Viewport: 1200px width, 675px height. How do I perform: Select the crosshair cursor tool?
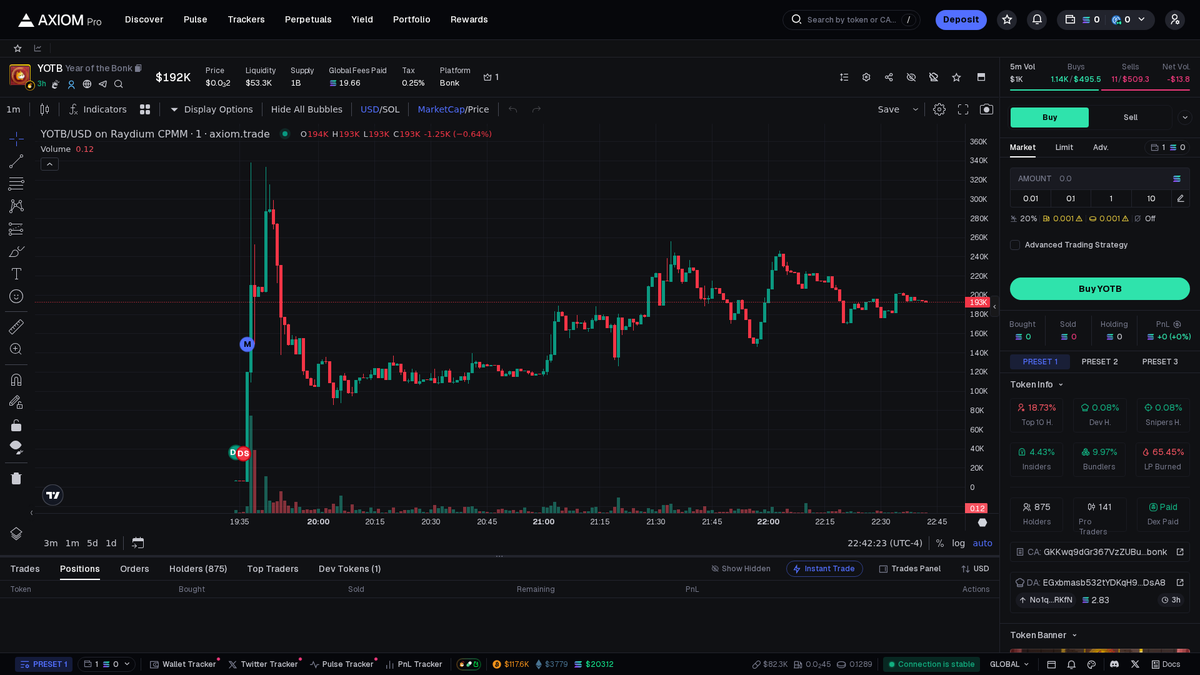[16, 138]
